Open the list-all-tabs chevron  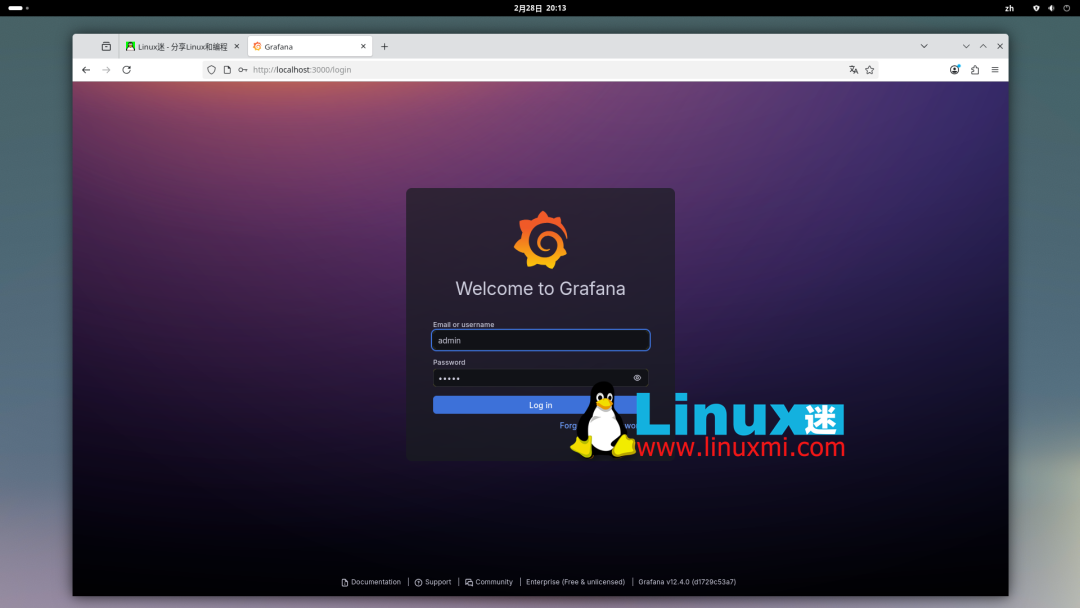[924, 45]
